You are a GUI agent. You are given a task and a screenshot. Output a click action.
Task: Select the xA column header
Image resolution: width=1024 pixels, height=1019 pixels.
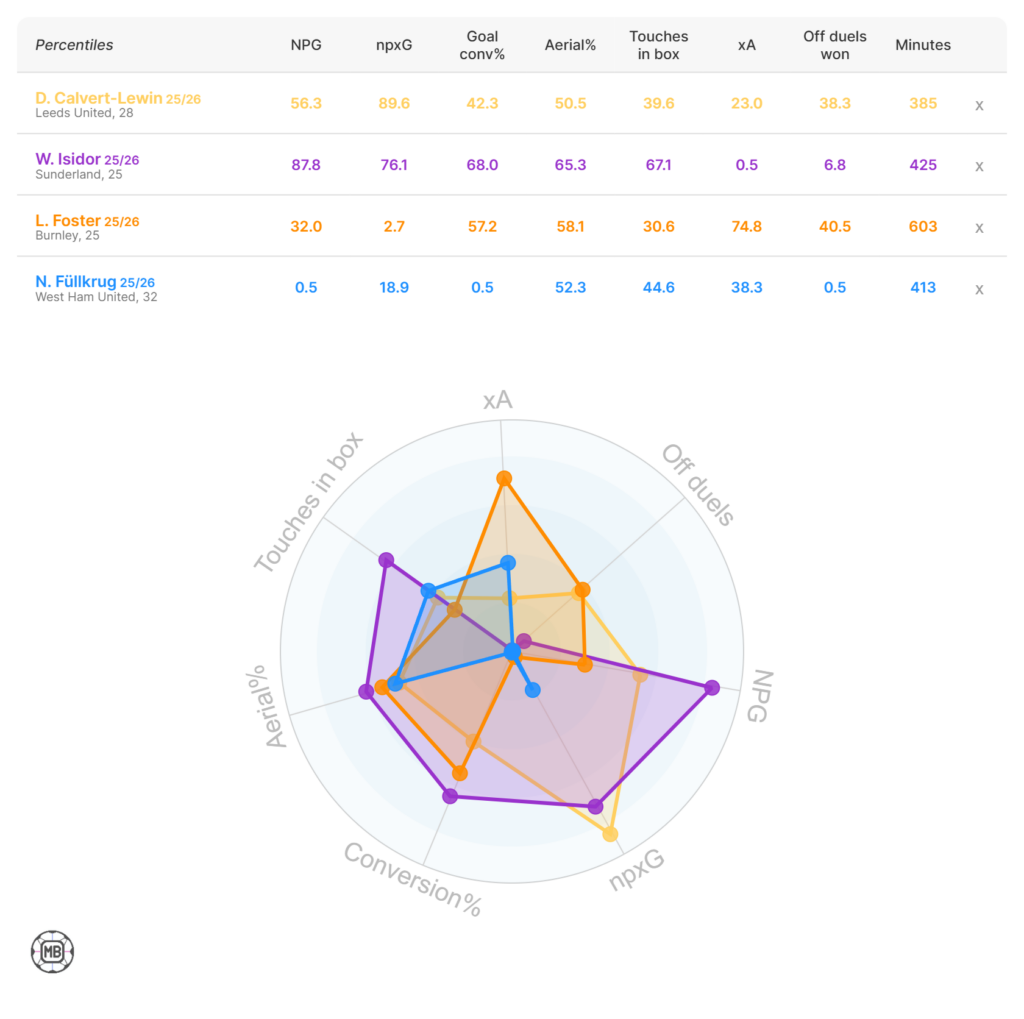[x=746, y=45]
